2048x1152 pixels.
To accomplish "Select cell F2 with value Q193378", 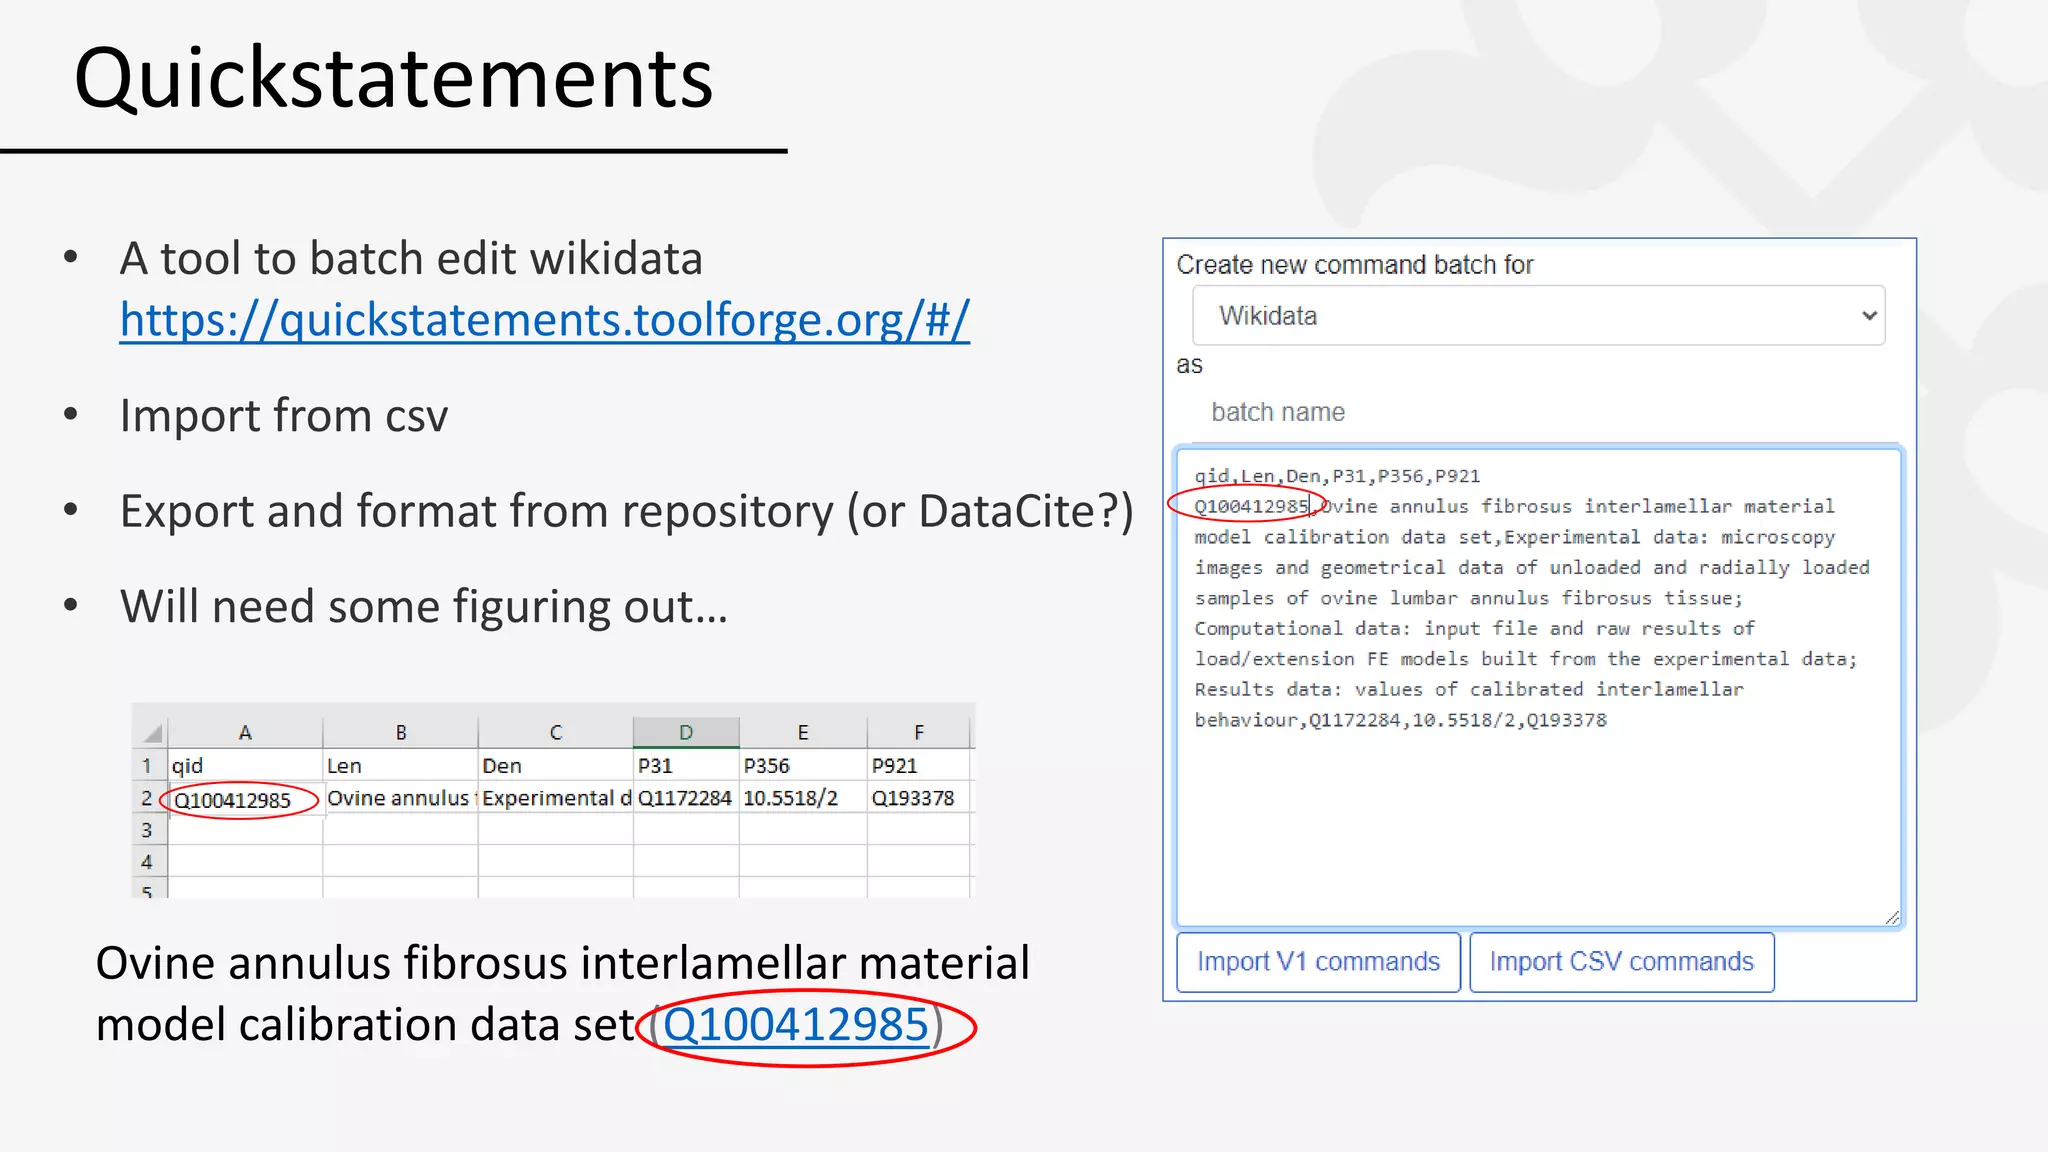I will 918,799.
